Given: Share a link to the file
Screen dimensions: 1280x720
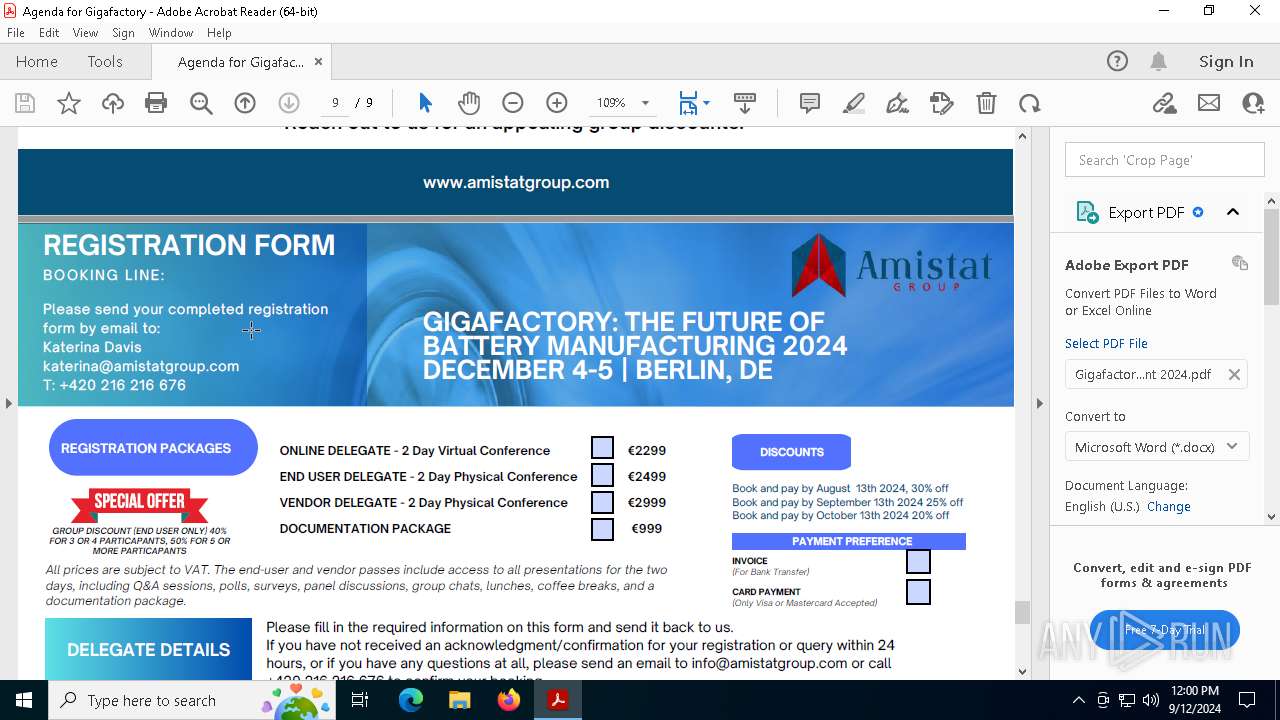Looking at the screenshot, I should 1164,103.
